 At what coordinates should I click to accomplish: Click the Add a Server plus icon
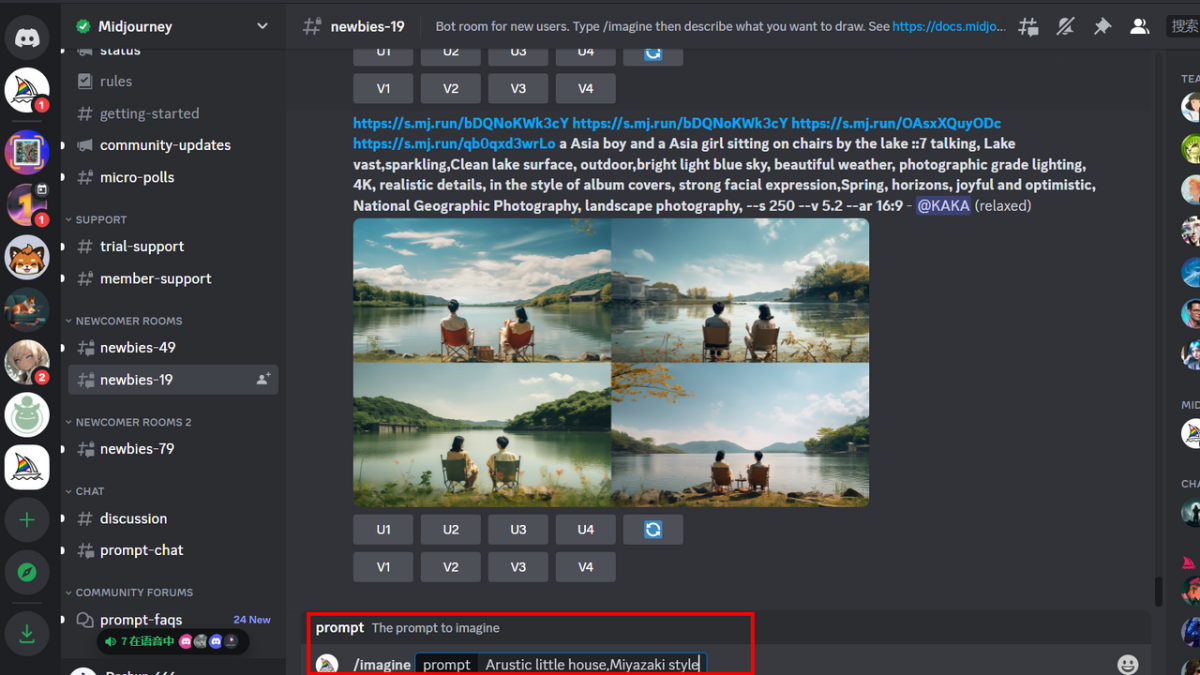(27, 520)
